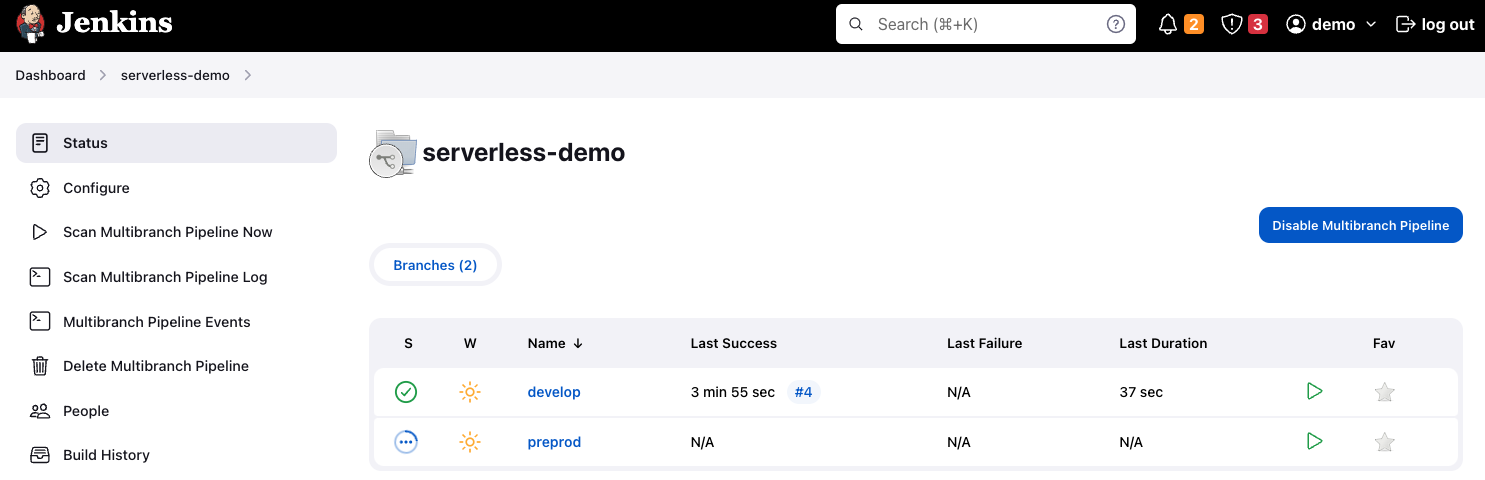Viewport: 1485px width, 480px height.
Task: Open the notifications bell icon
Action: (1168, 24)
